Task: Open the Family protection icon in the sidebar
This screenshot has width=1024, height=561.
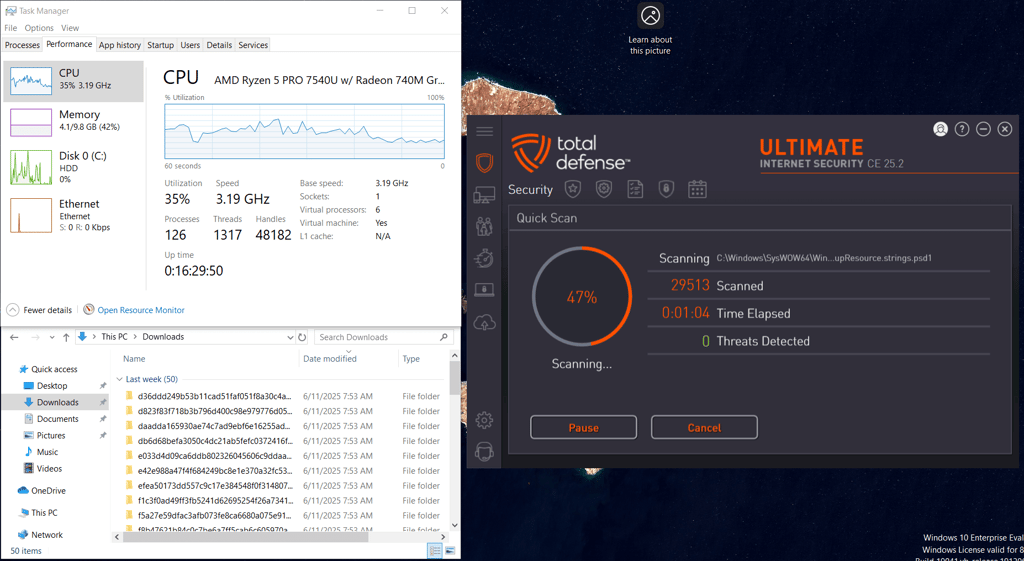Action: [484, 226]
